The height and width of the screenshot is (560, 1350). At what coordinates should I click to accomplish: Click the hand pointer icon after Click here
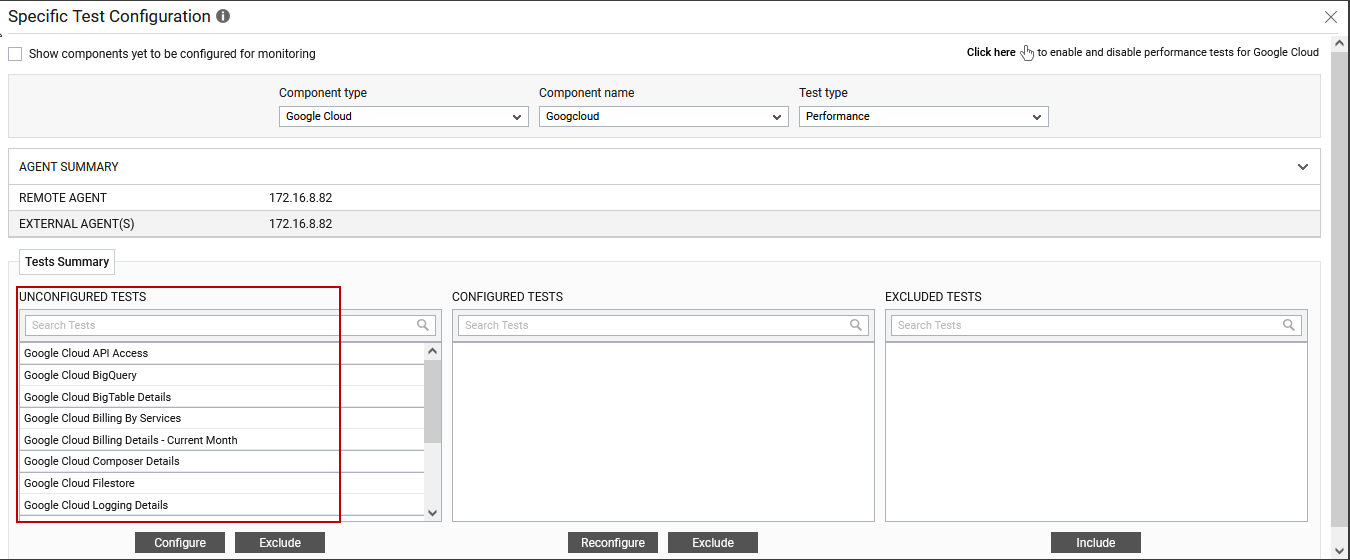click(x=1027, y=53)
